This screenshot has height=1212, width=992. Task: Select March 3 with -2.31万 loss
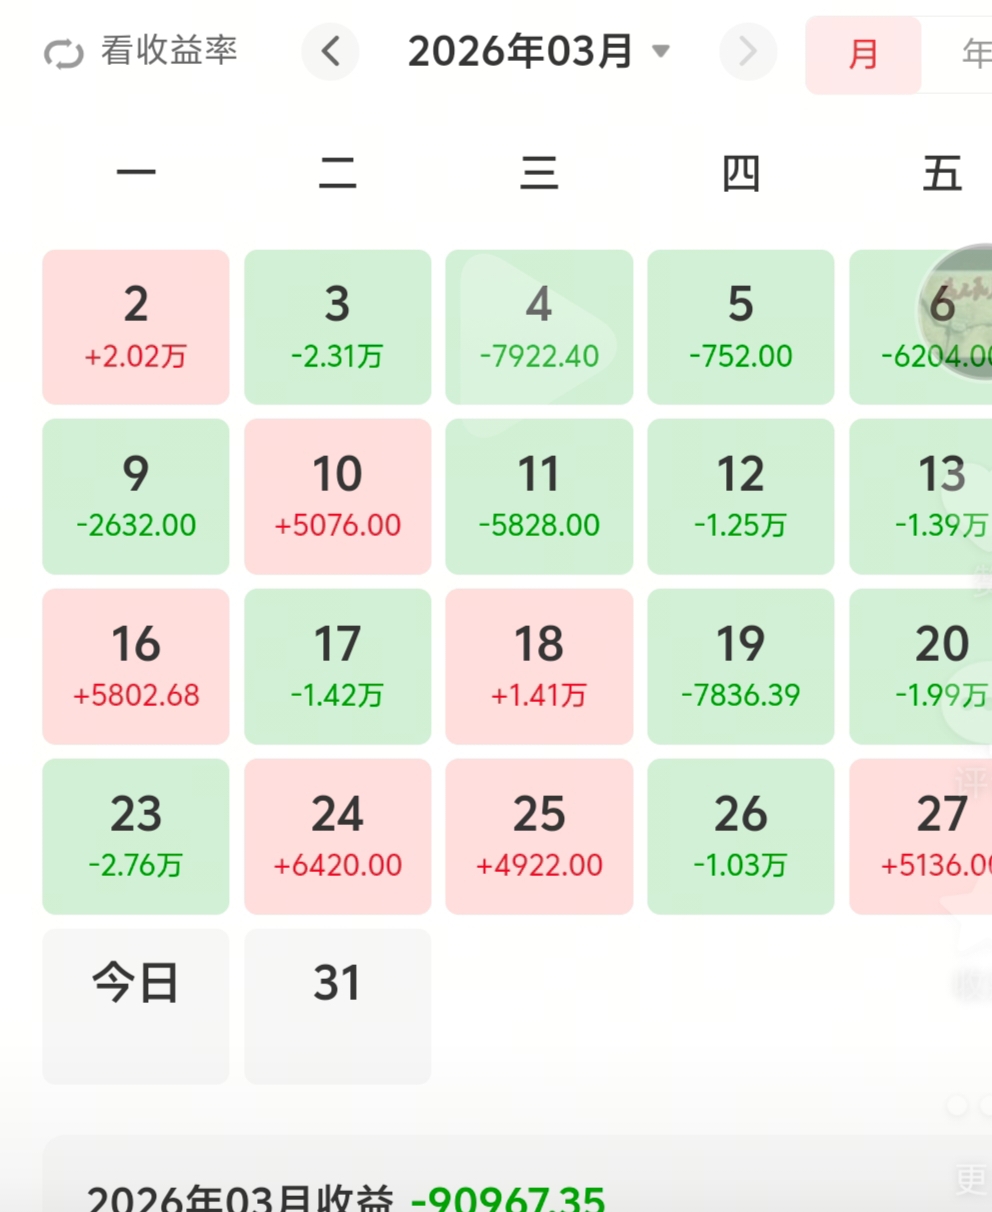337,327
